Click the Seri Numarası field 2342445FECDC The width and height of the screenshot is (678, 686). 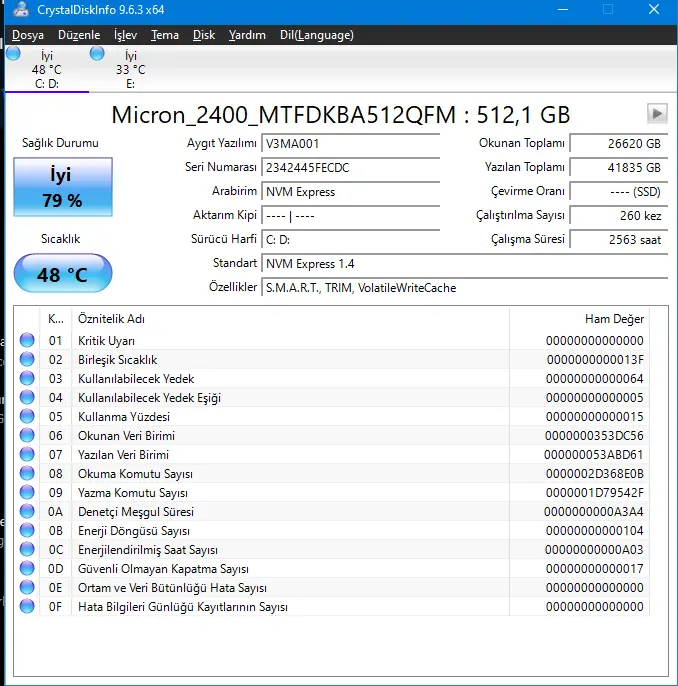[350, 168]
